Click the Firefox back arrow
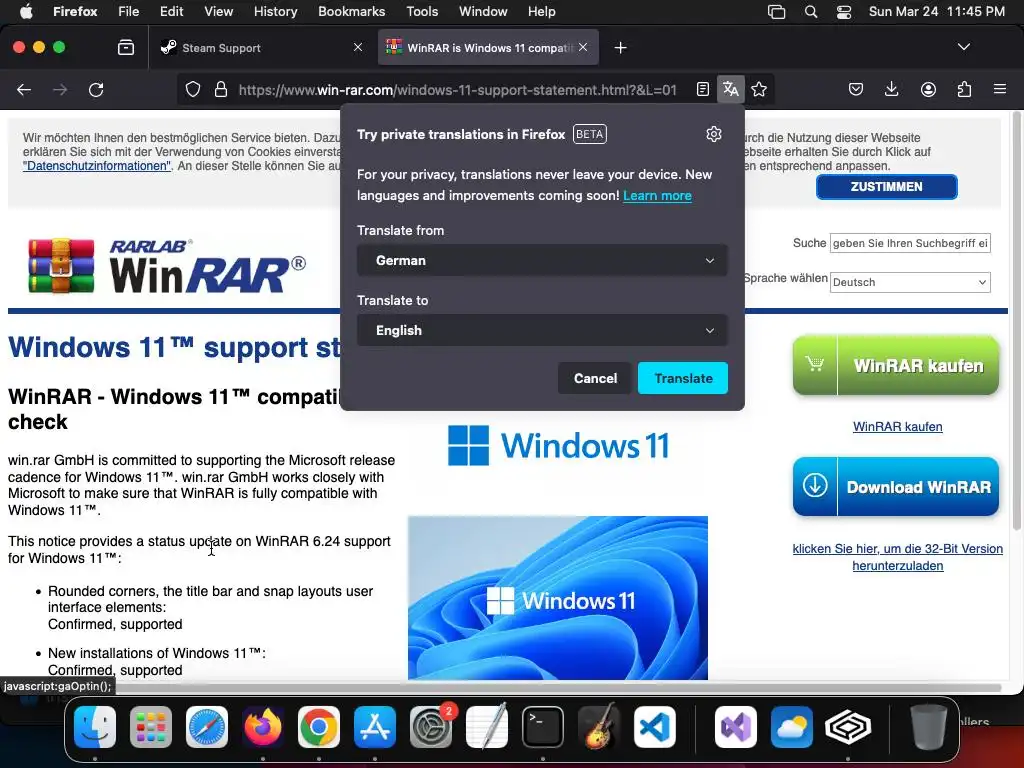Screen dimensions: 1024x768 [x=24, y=89]
